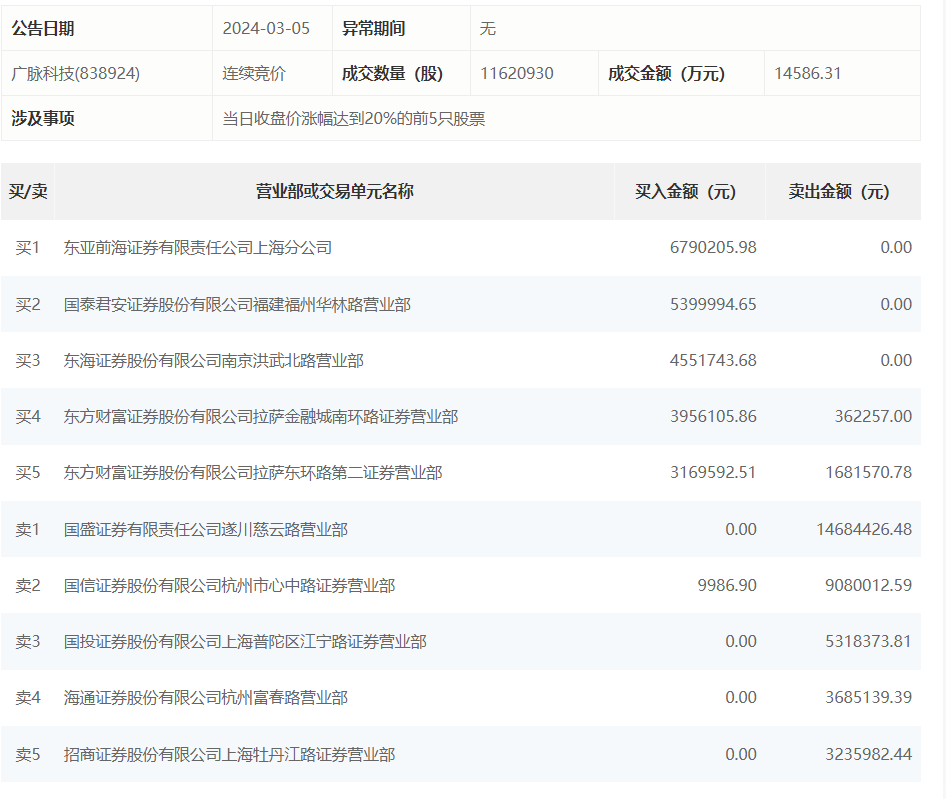Select the date 2024-03-05
Image resolution: width=946 pixels, height=799 pixels.
[x=266, y=28]
